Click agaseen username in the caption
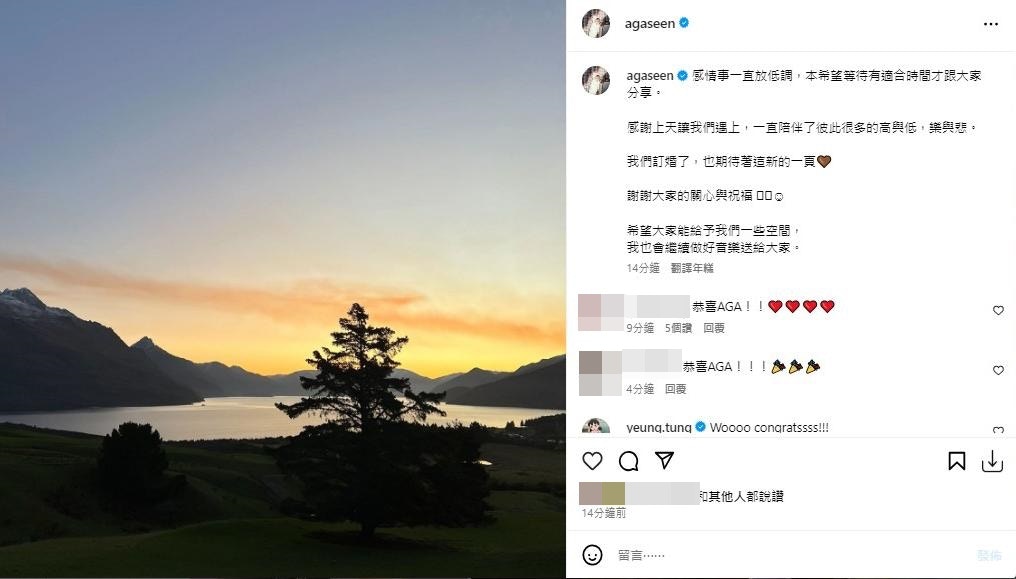The image size is (1016, 579). point(649,76)
